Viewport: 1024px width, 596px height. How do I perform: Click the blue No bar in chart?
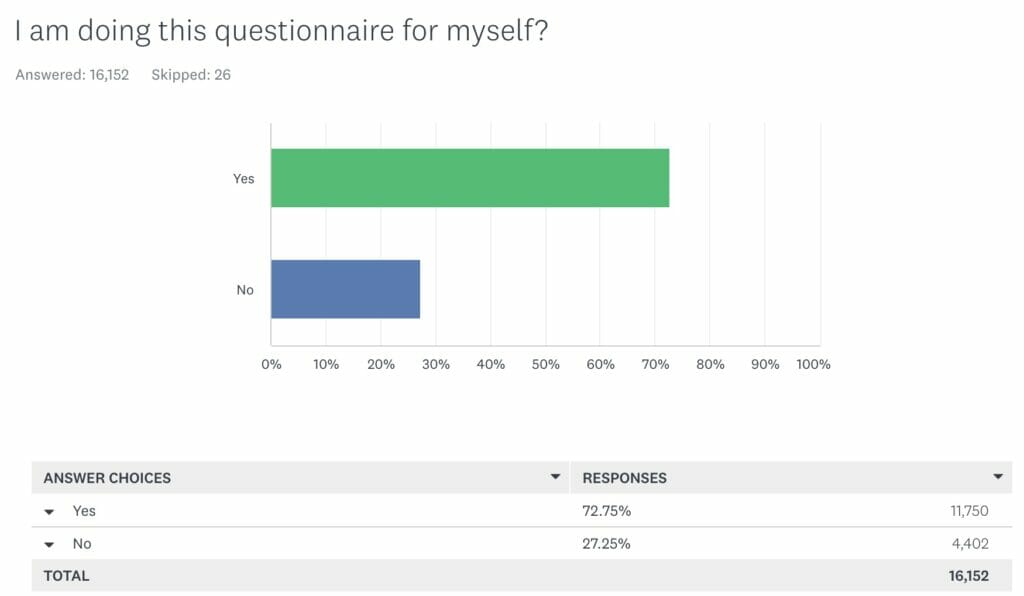345,289
